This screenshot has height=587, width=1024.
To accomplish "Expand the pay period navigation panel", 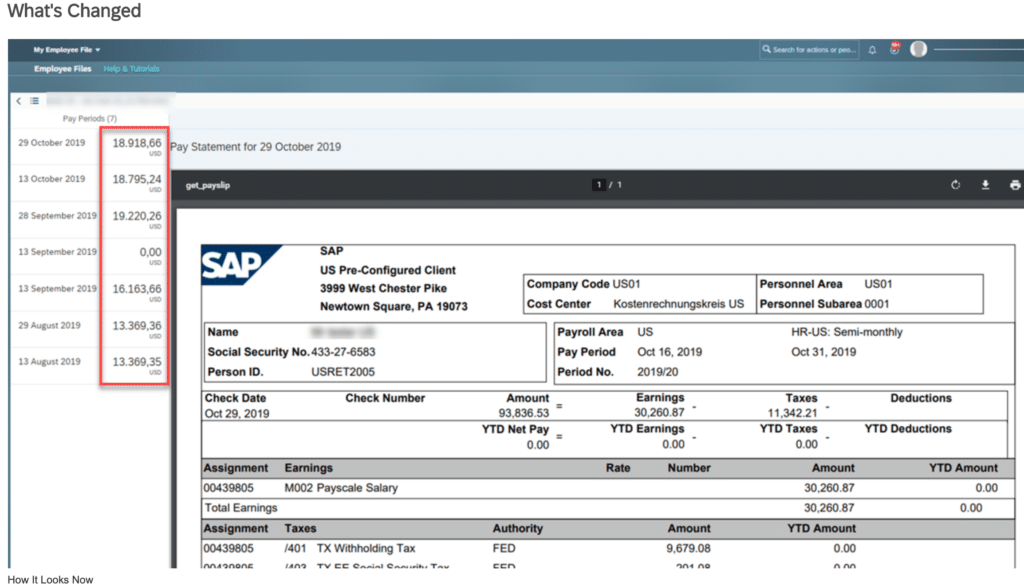I will (33, 101).
